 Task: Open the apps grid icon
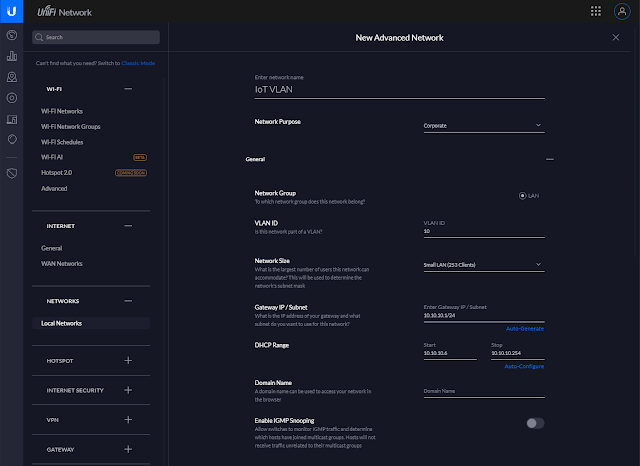[596, 11]
